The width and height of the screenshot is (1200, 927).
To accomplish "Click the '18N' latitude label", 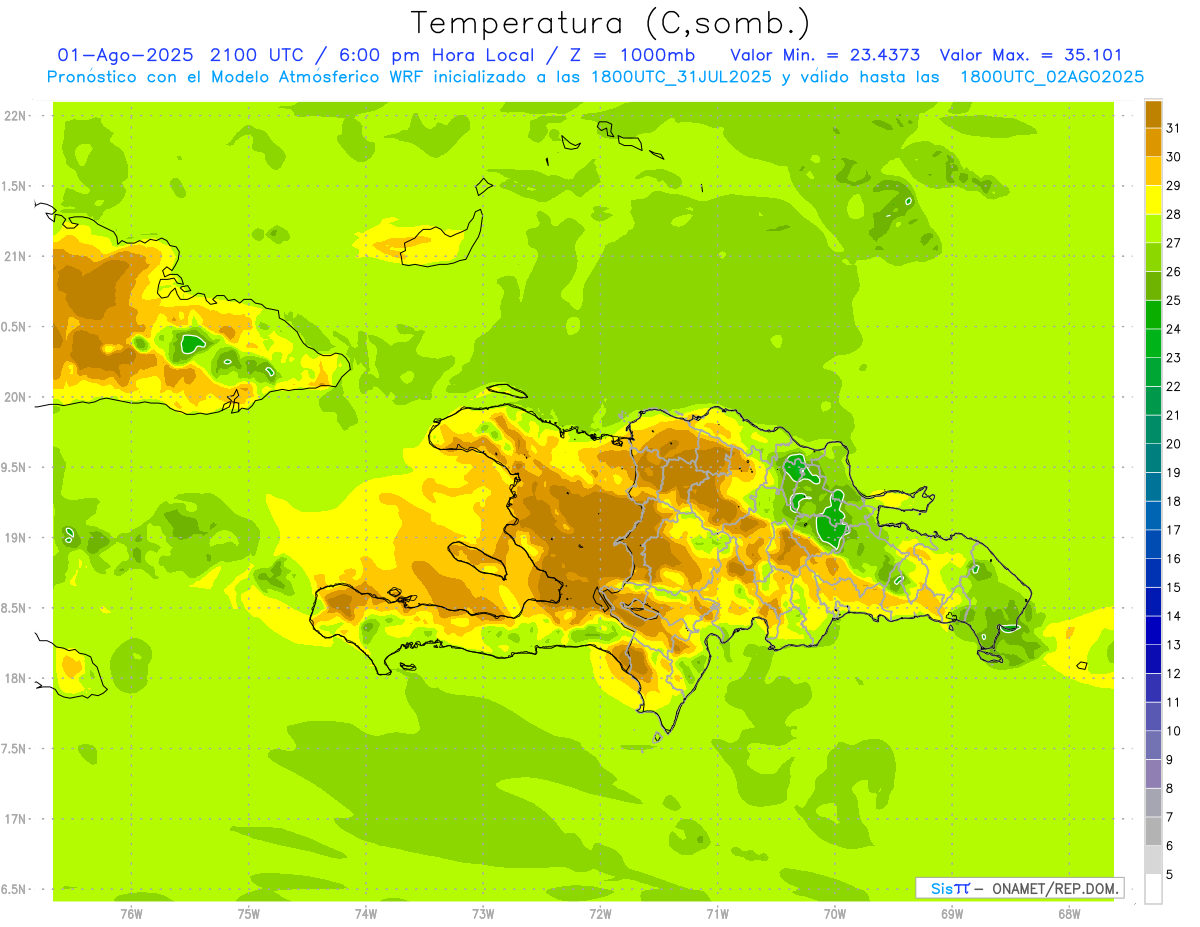I will [x=15, y=678].
